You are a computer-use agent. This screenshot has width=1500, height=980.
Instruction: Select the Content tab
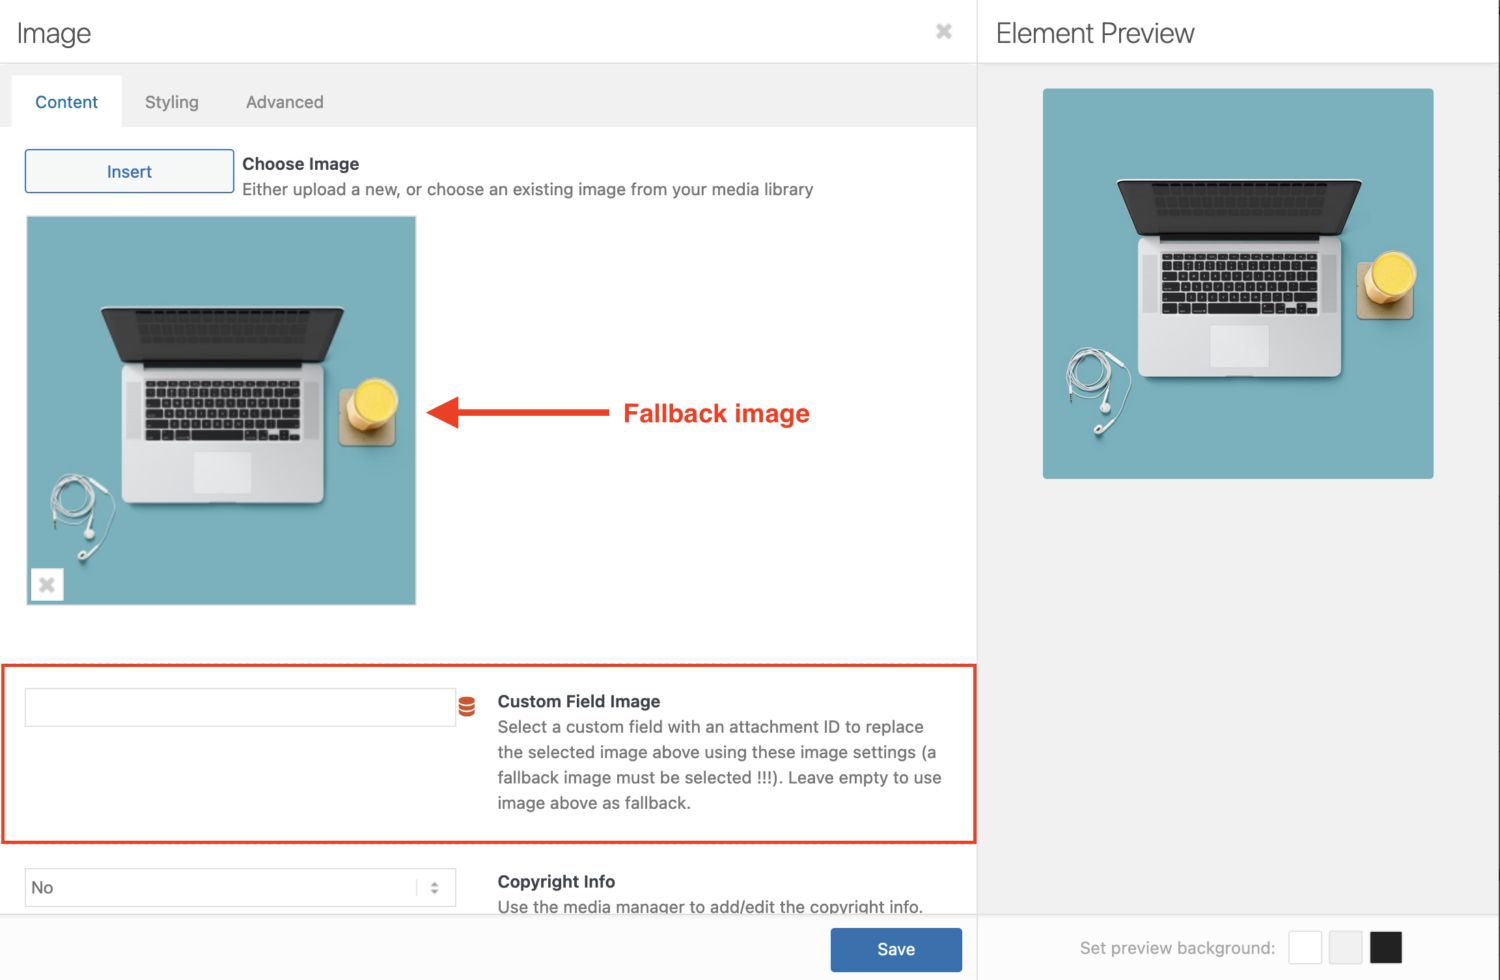click(x=66, y=101)
